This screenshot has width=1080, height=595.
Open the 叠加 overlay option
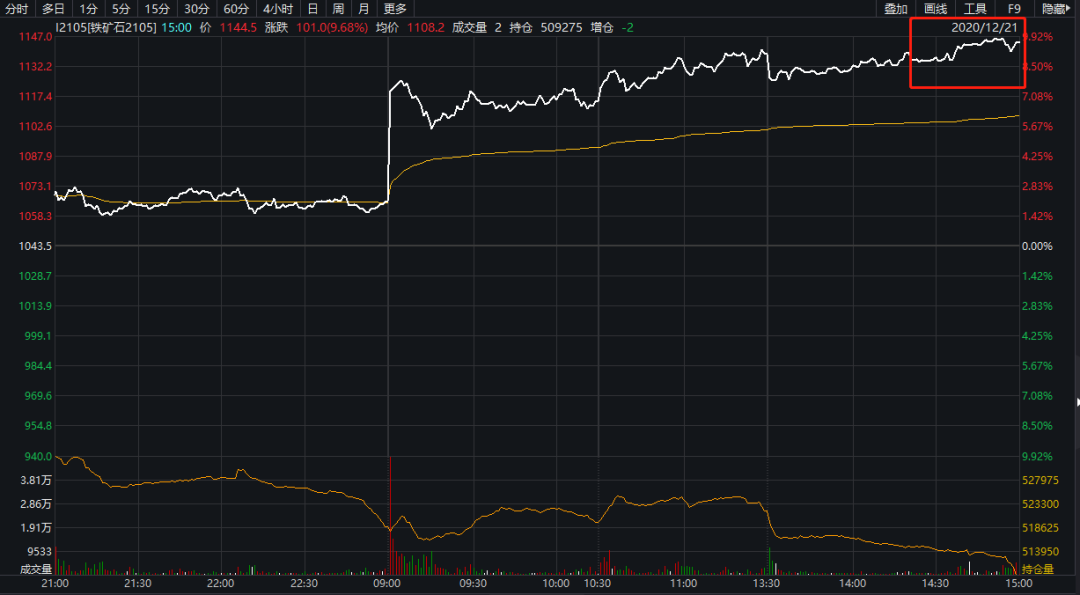point(895,8)
